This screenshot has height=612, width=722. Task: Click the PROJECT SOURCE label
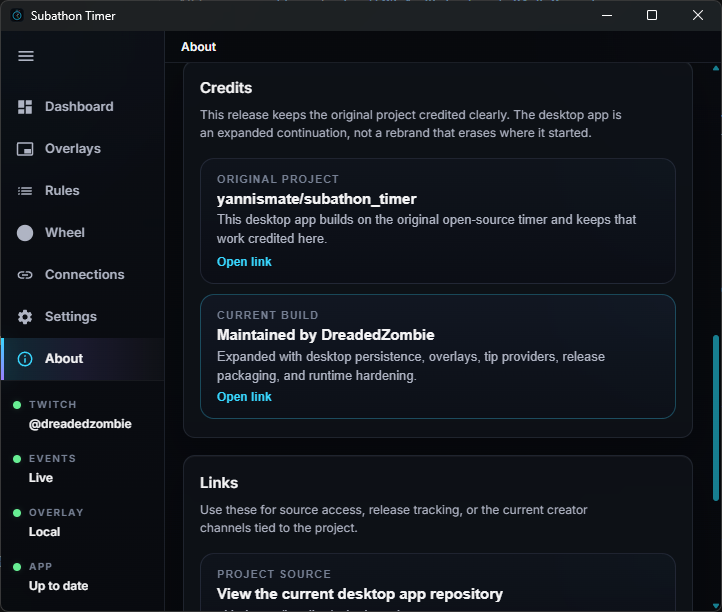274,574
